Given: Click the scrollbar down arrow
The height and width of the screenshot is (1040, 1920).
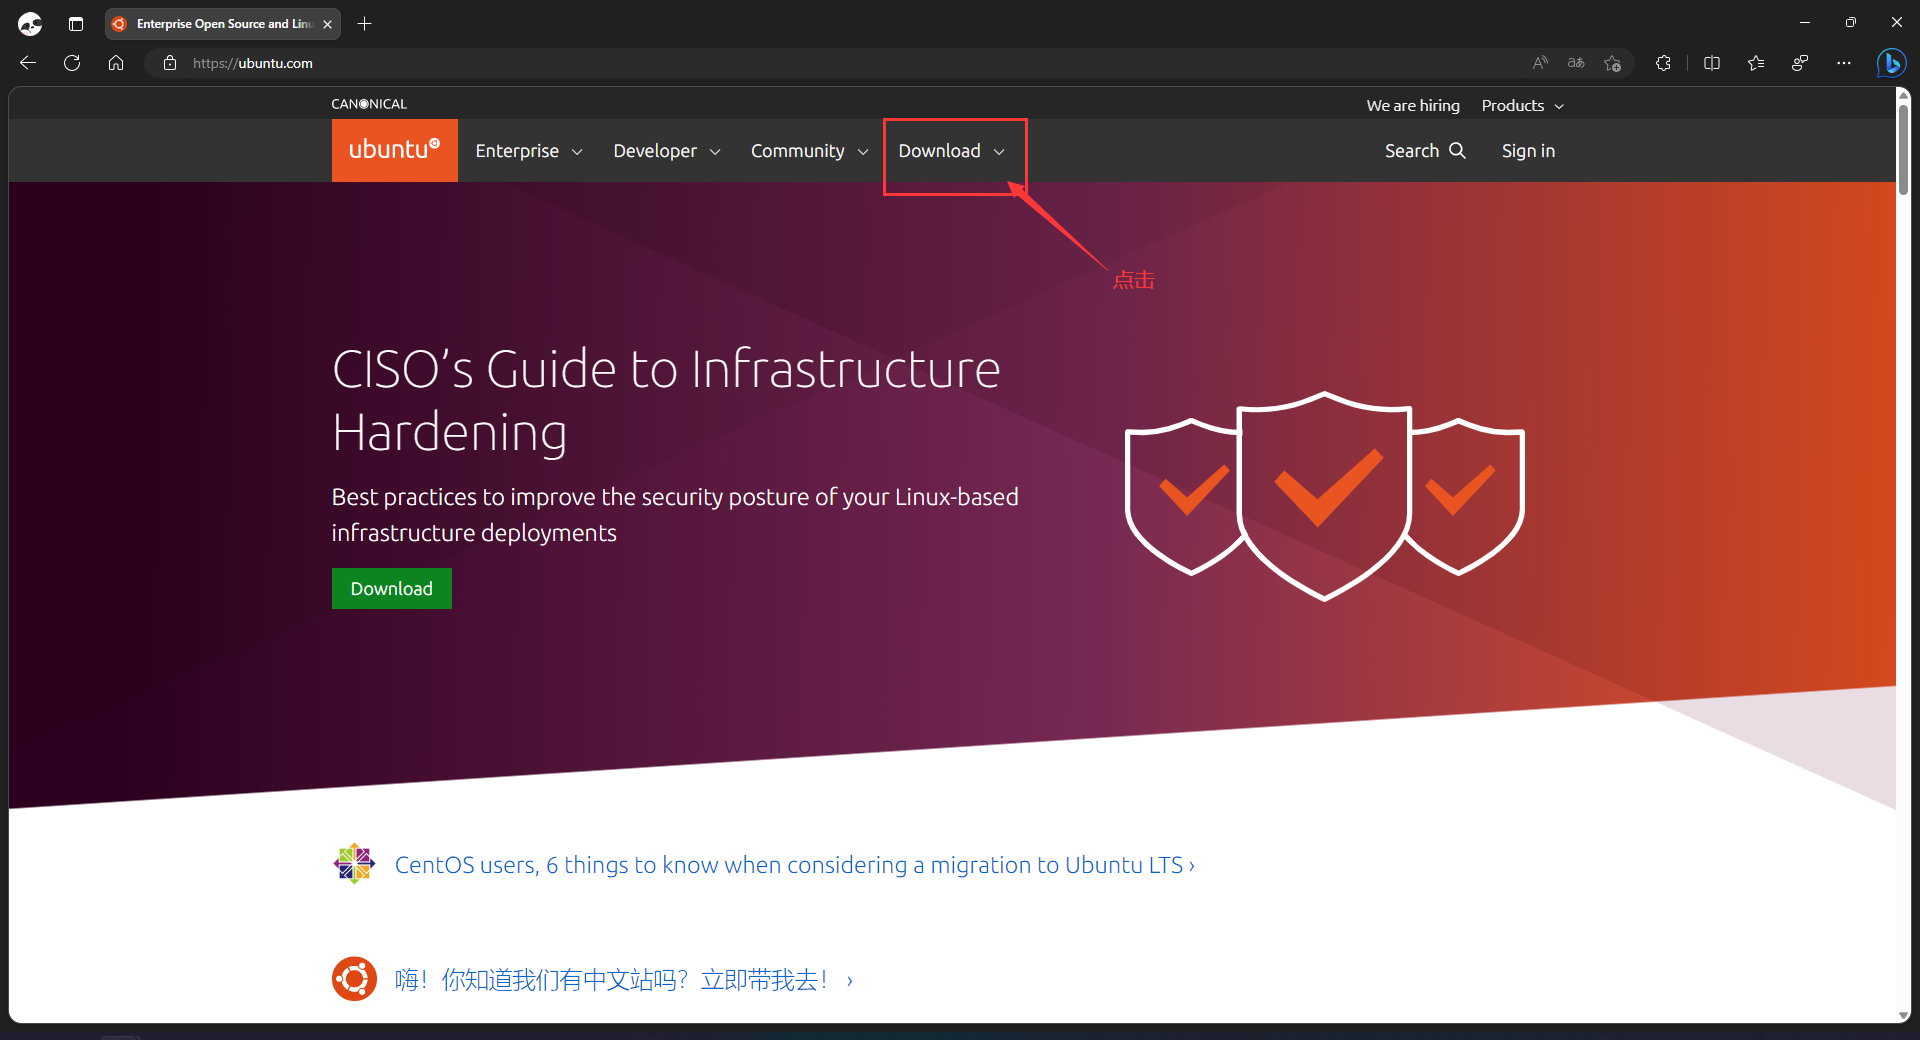Looking at the screenshot, I should (1903, 1015).
